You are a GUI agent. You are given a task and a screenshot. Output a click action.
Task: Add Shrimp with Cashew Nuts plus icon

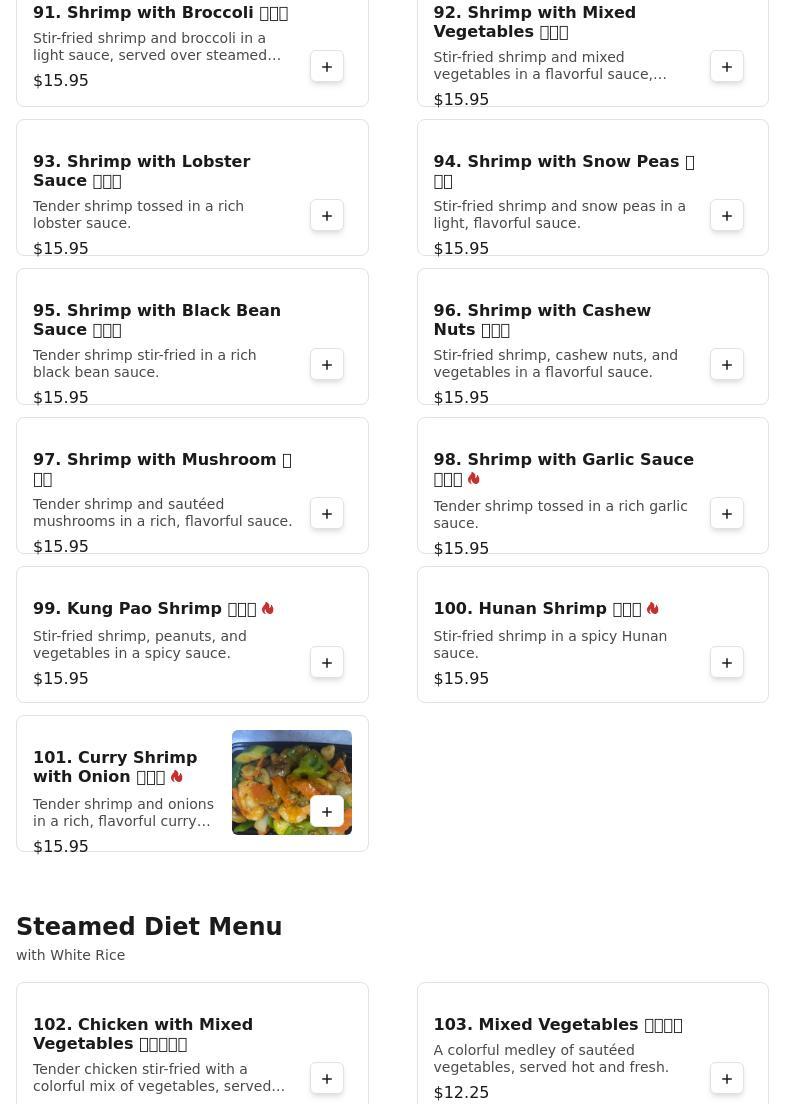coord(727,365)
